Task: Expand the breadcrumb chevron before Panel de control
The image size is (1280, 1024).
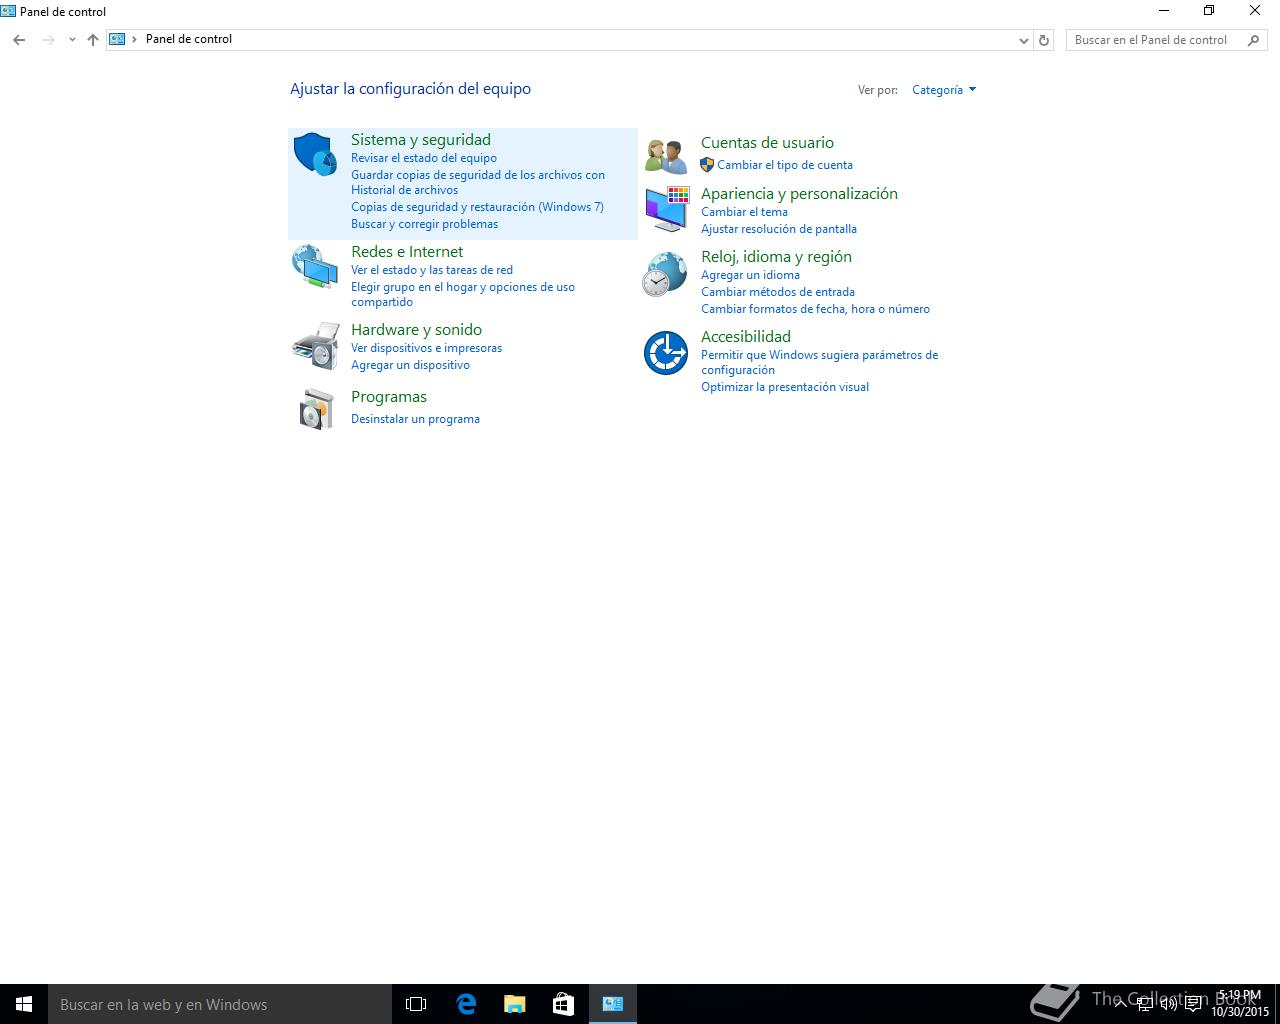Action: click(x=135, y=39)
